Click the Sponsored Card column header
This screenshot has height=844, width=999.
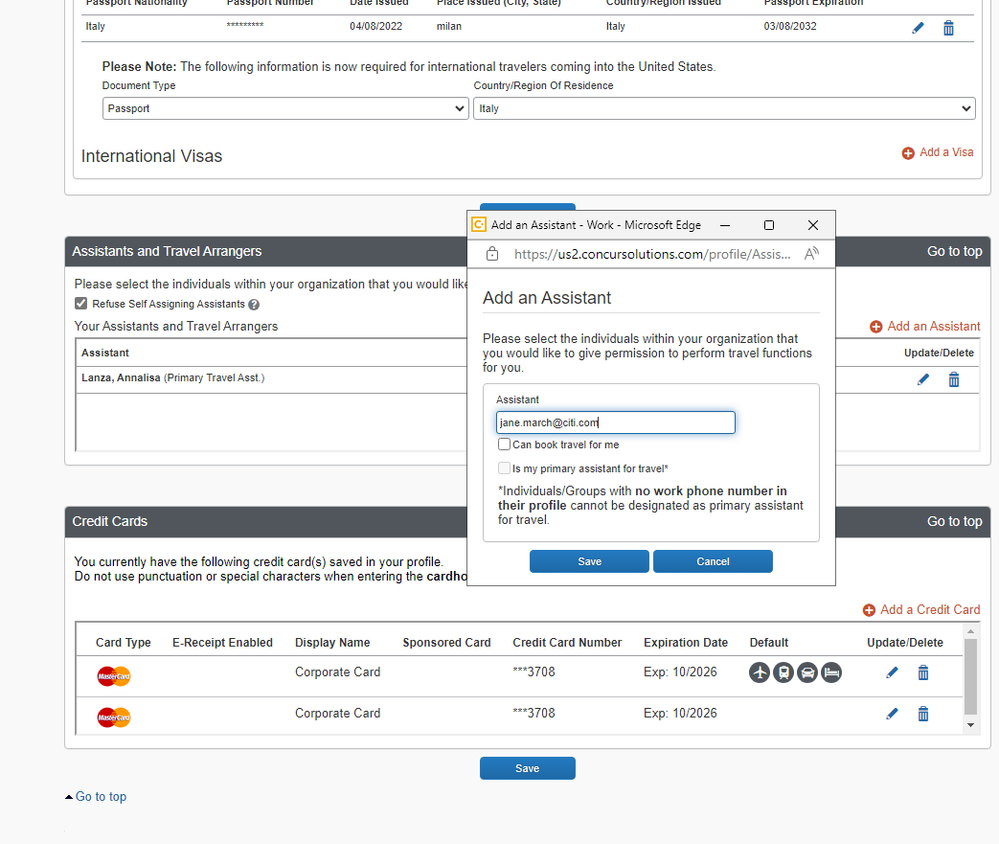click(447, 643)
